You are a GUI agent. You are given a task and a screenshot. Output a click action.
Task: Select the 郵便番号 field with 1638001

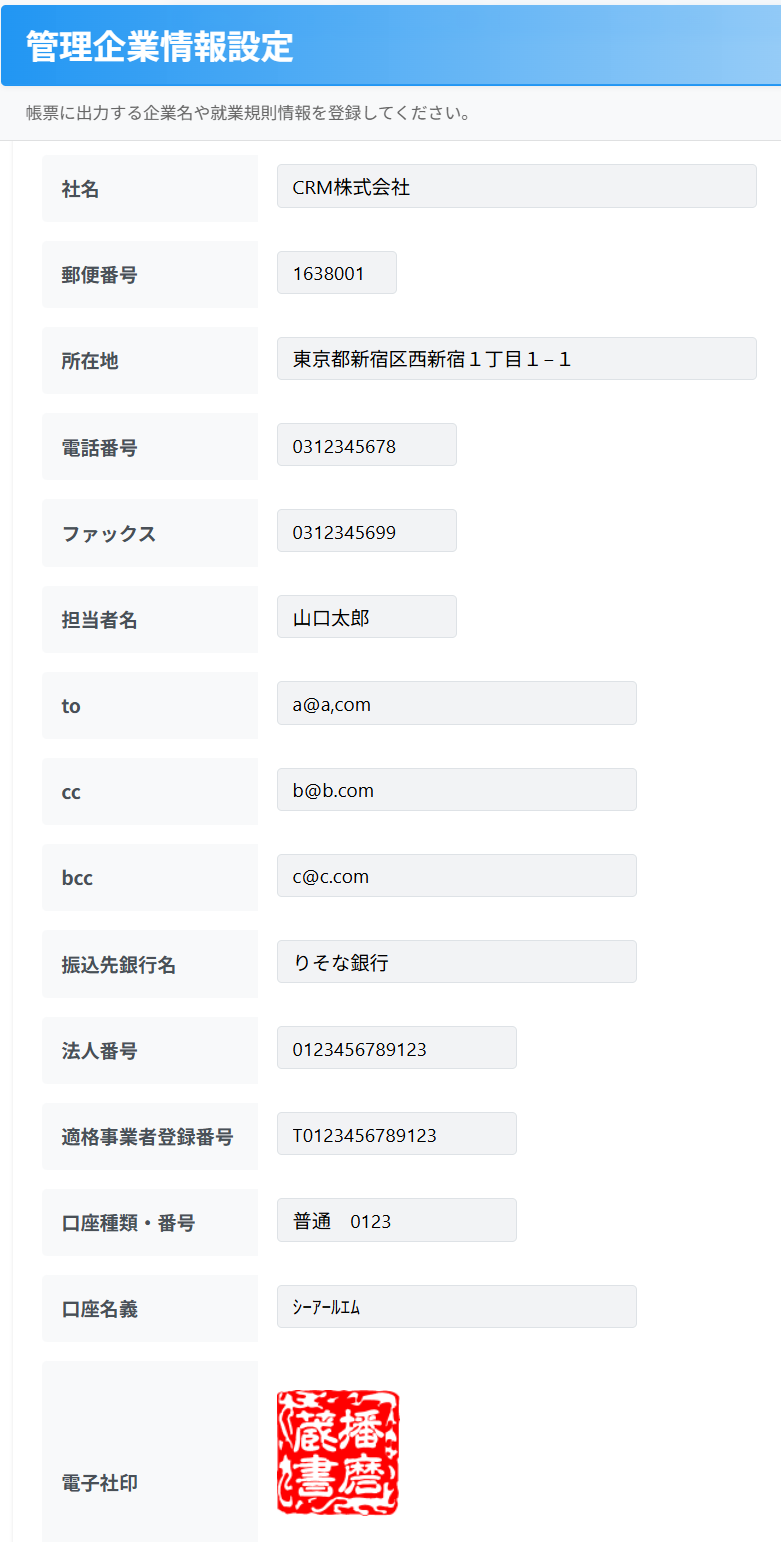coord(337,272)
